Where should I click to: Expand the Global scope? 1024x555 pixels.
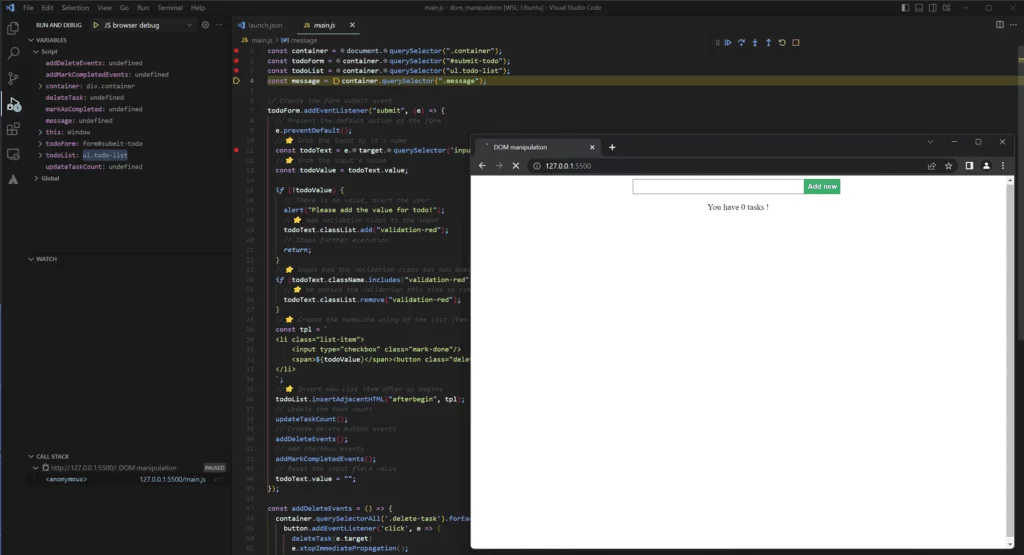click(36, 178)
